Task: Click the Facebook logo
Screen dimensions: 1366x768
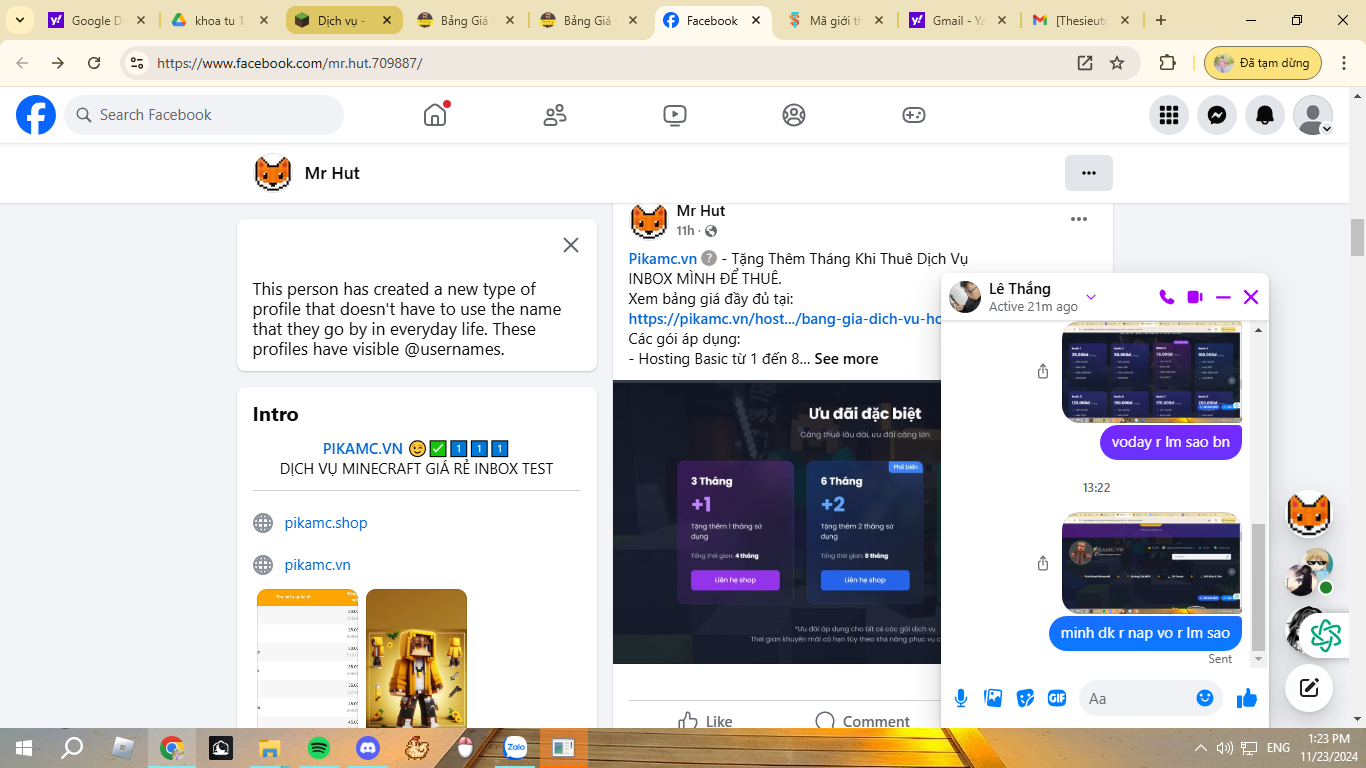Action: click(x=36, y=115)
